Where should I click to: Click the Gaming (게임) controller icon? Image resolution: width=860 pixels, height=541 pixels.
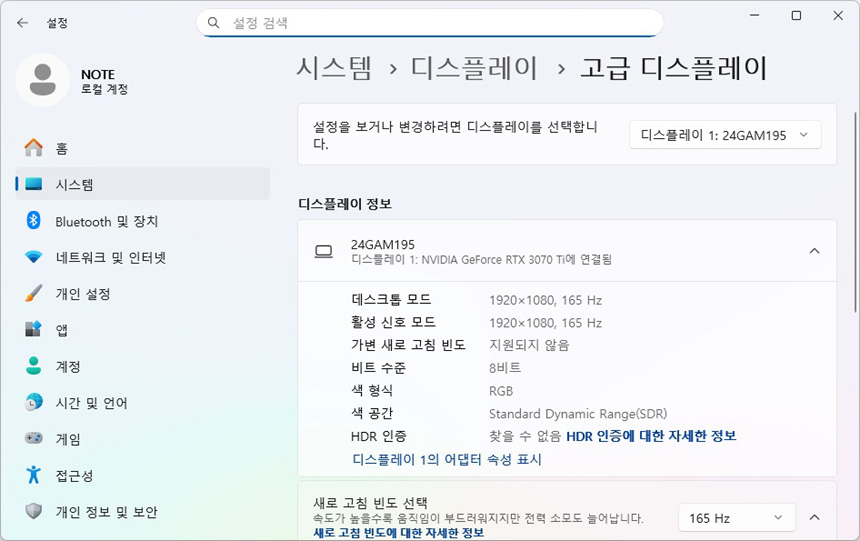pos(34,439)
